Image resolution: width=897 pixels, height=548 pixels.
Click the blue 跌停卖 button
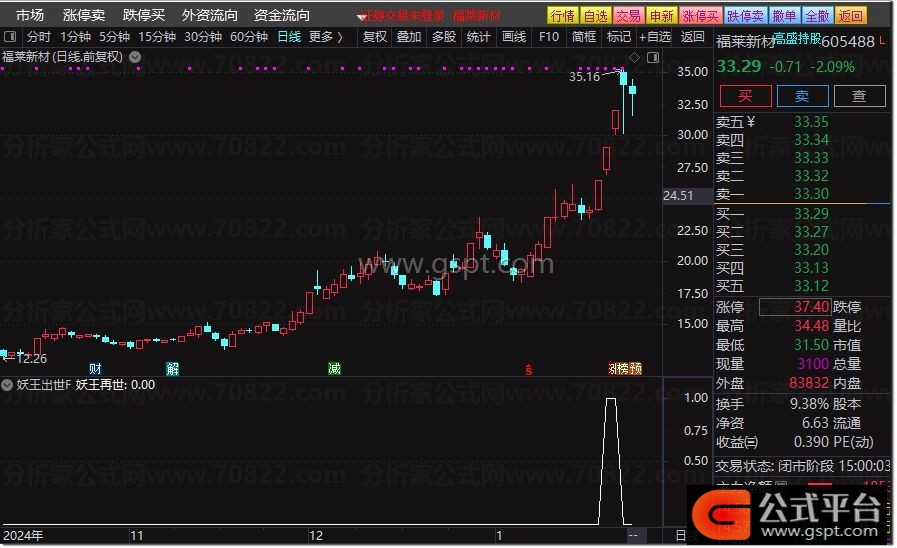click(x=745, y=16)
